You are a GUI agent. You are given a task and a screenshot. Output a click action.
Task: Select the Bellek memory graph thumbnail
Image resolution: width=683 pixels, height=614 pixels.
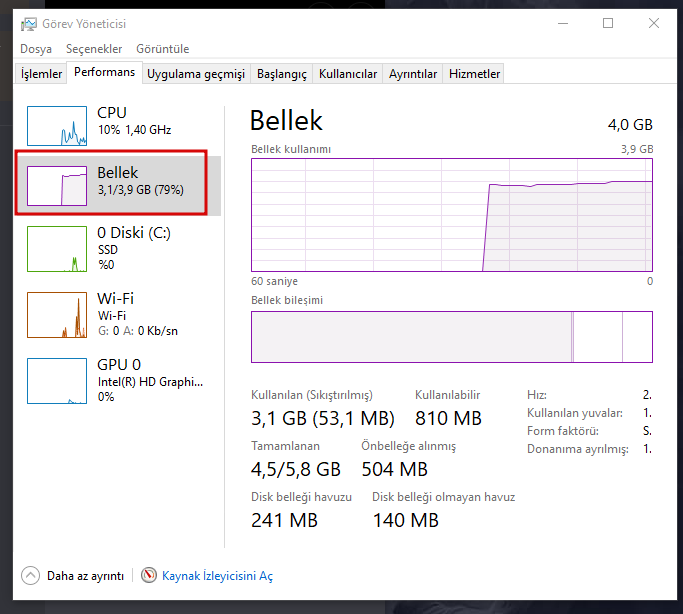pyautogui.click(x=57, y=186)
